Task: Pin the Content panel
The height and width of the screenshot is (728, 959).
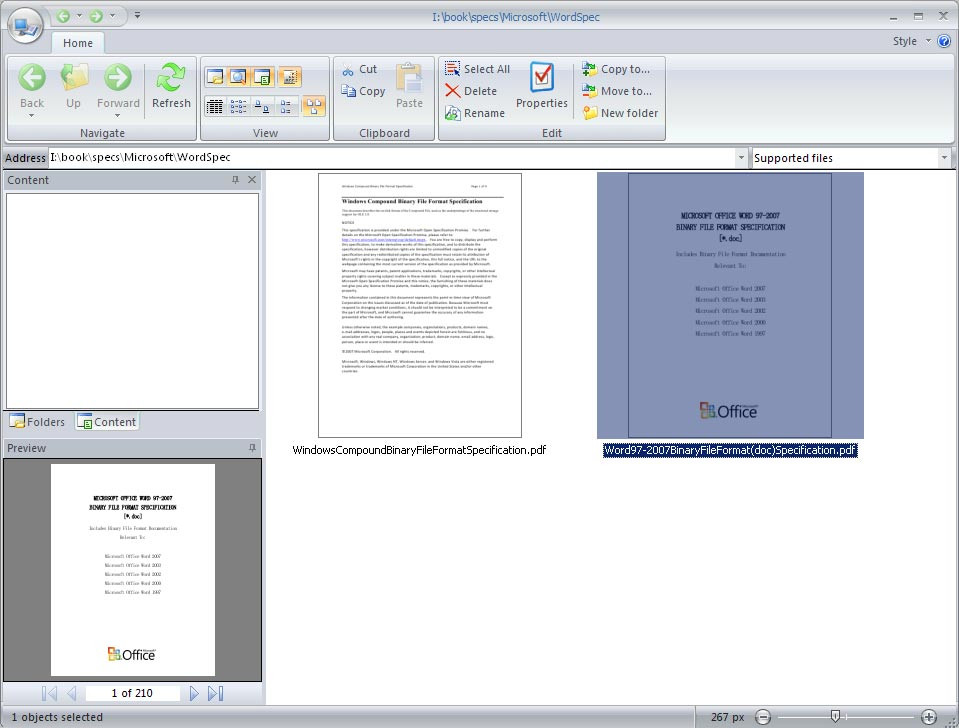Action: [235, 180]
